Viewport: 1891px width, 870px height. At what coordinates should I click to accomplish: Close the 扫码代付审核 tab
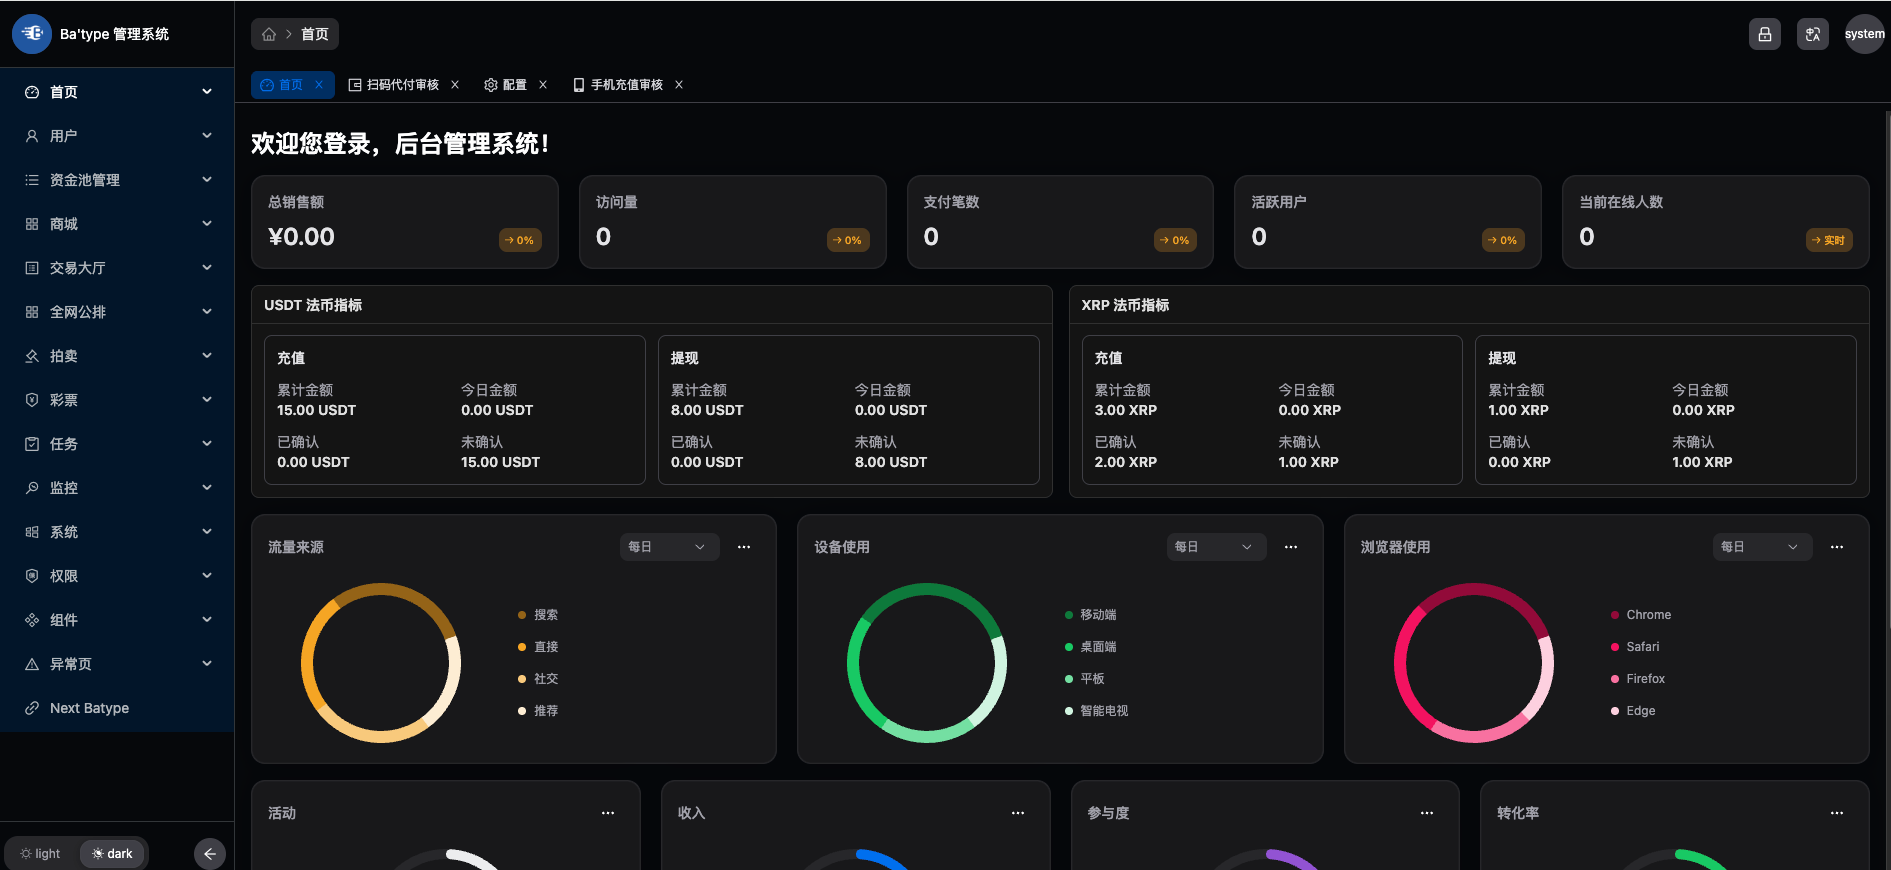455,85
